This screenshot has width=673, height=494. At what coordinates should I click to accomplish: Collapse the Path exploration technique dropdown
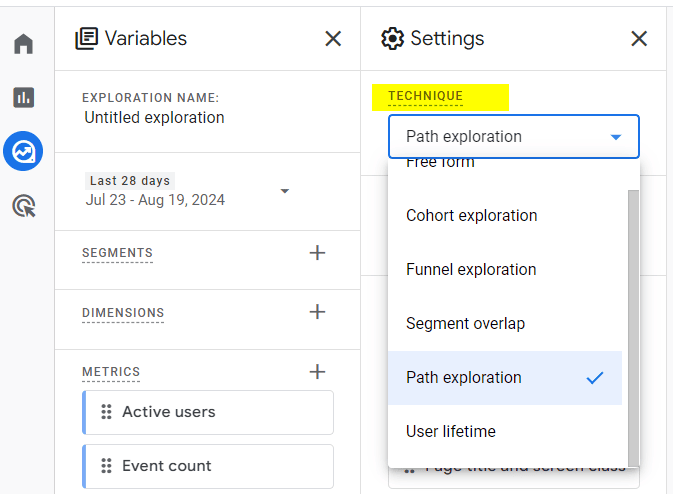pos(615,137)
